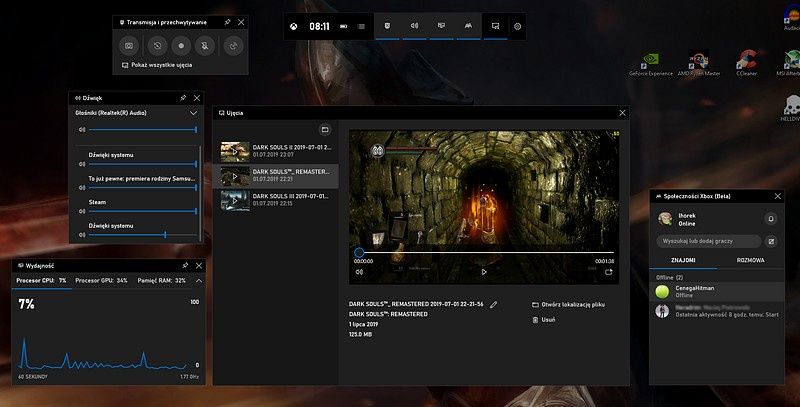Pin the Wydajność performance widget

click(x=185, y=265)
